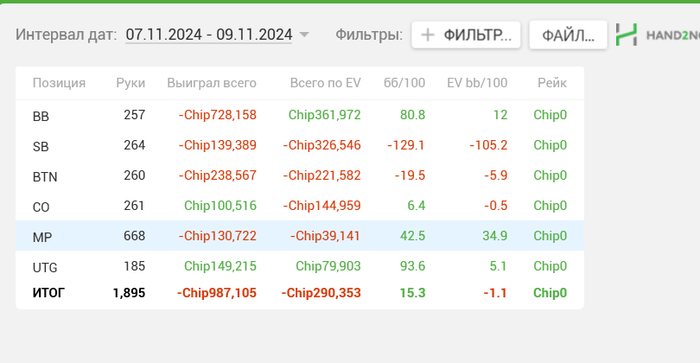Image resolution: width=700 pixels, height=363 pixels.
Task: Select date range 07.11.2024 - 09.11.2024
Action: point(209,34)
